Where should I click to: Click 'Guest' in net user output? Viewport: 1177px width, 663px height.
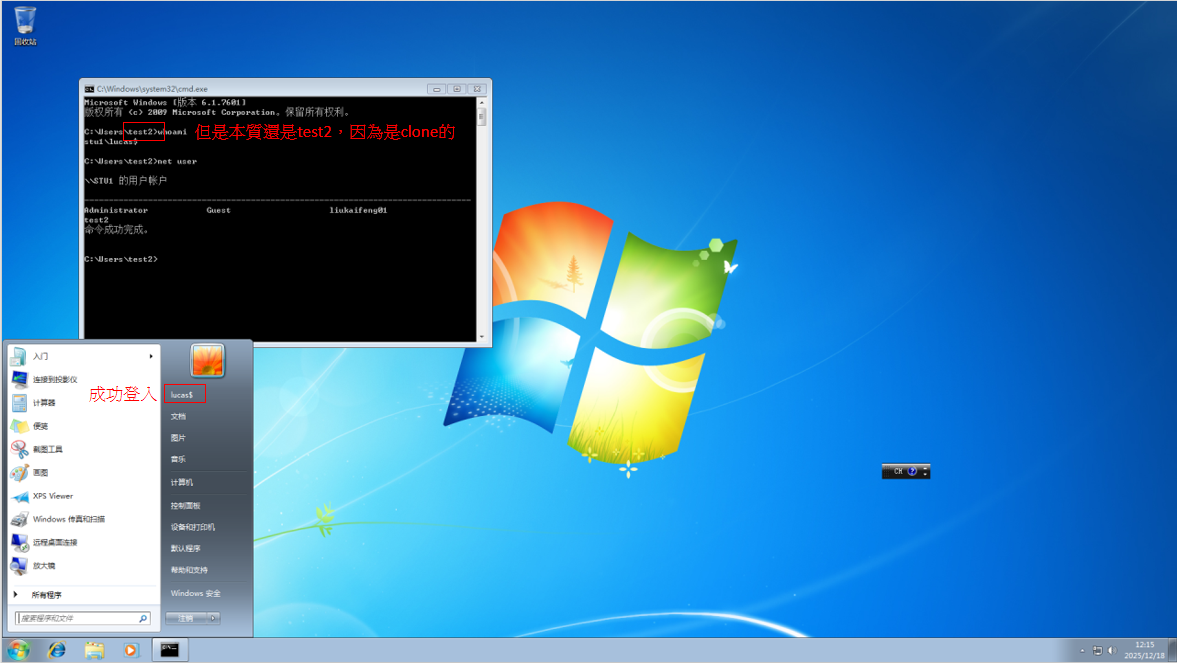click(218, 210)
